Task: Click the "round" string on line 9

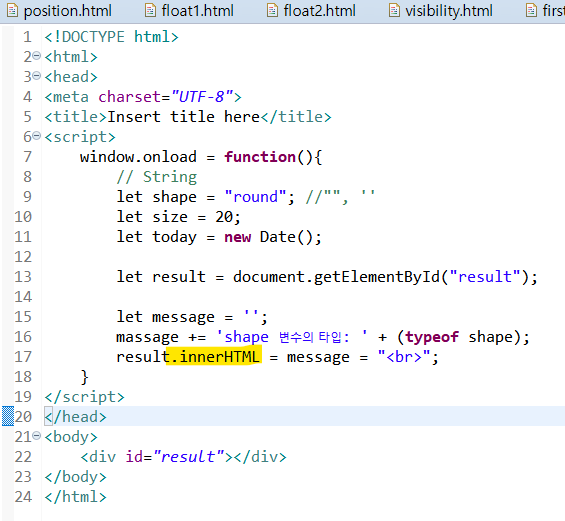Action: click(x=255, y=197)
